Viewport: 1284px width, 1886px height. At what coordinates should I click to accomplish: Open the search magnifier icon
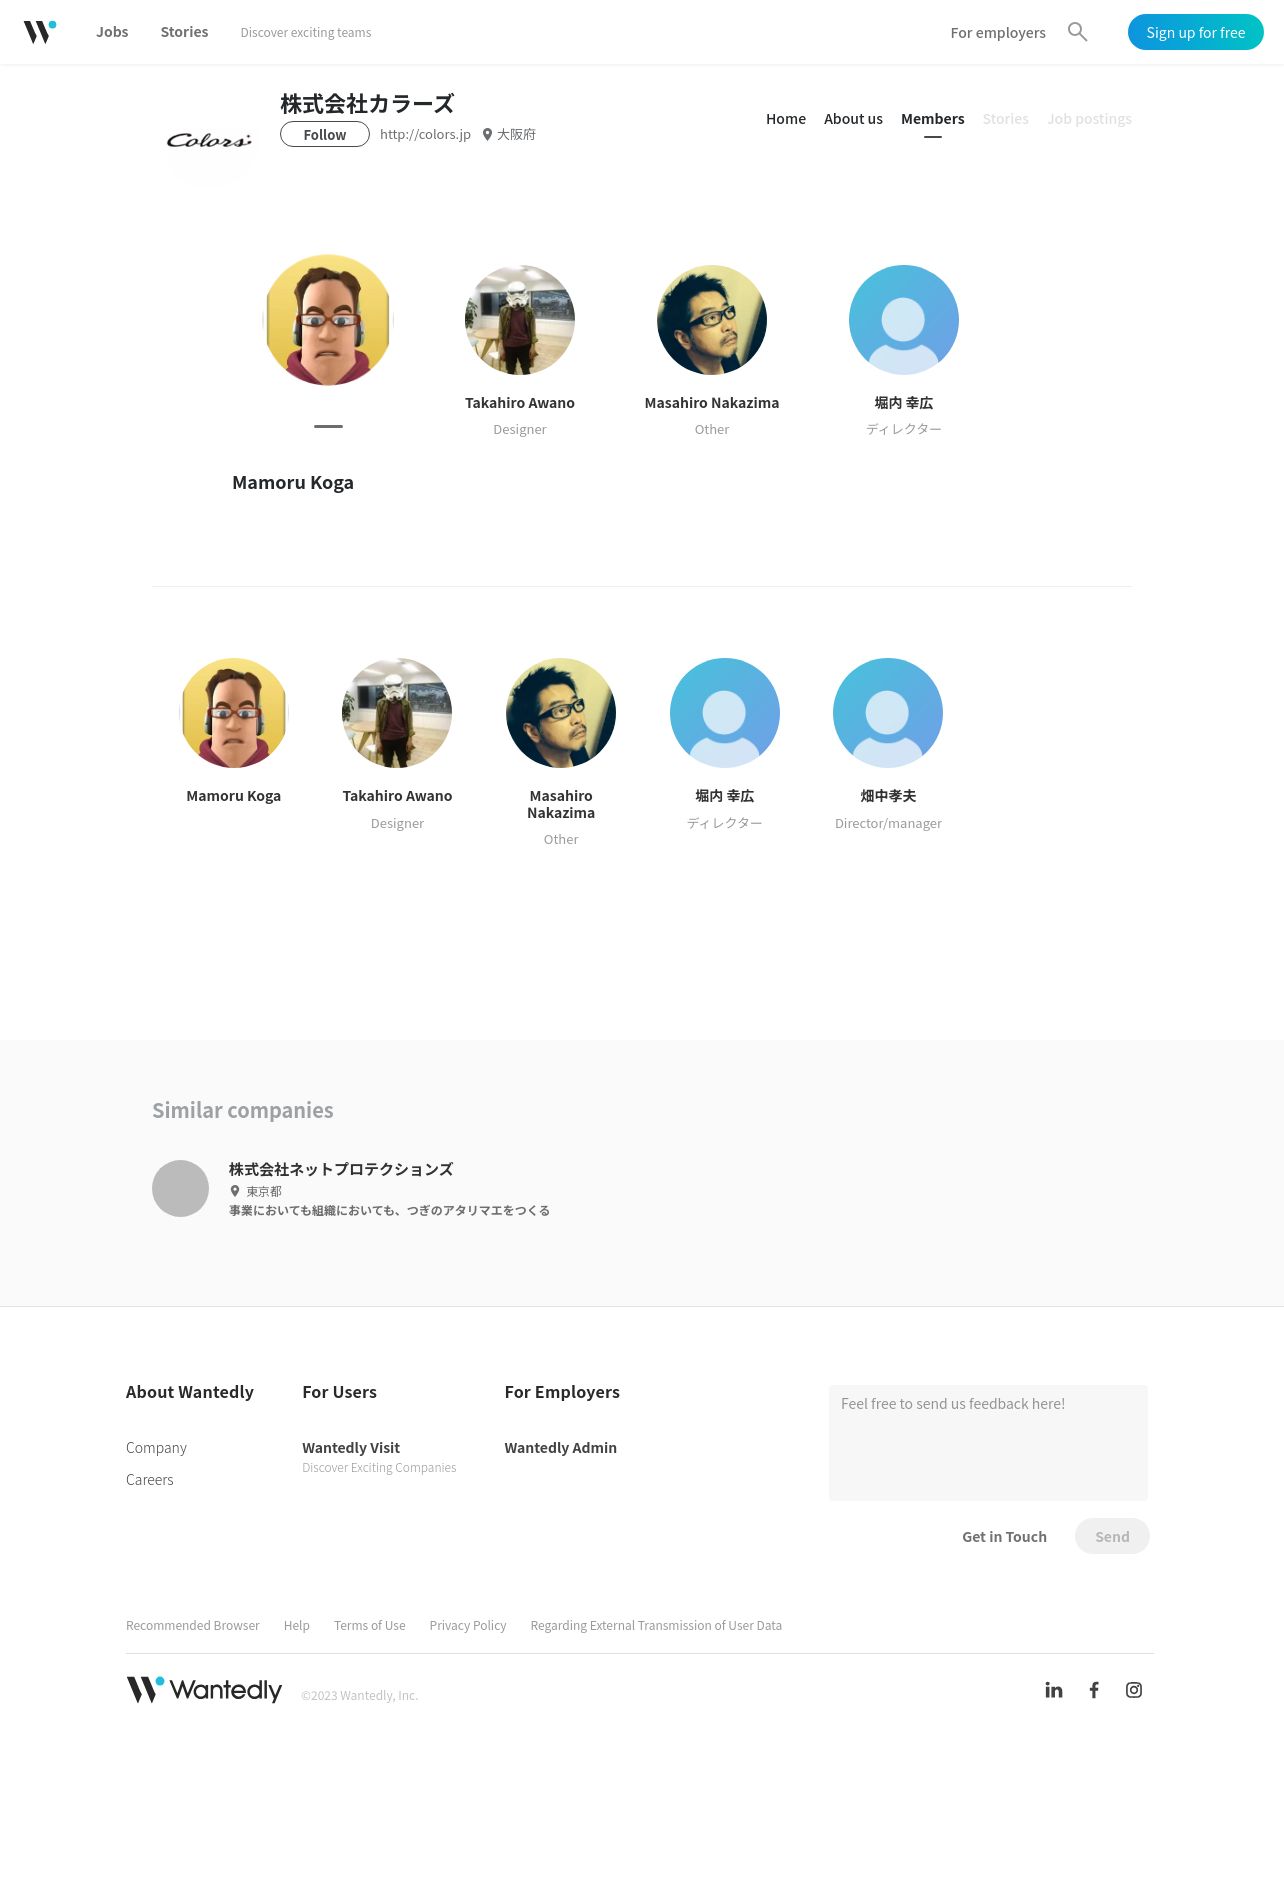tap(1077, 32)
